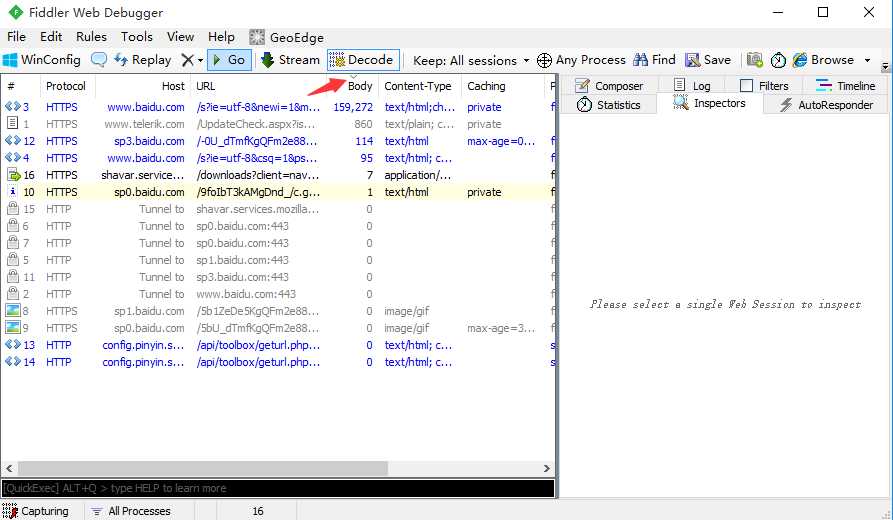Click the QuickExec command input box

click(278, 488)
